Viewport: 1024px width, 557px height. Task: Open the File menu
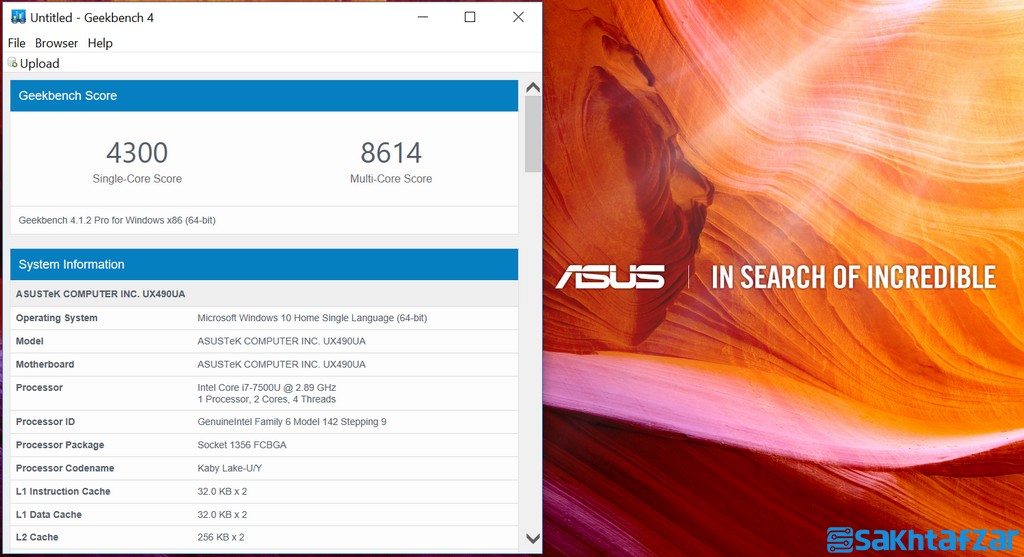point(16,43)
